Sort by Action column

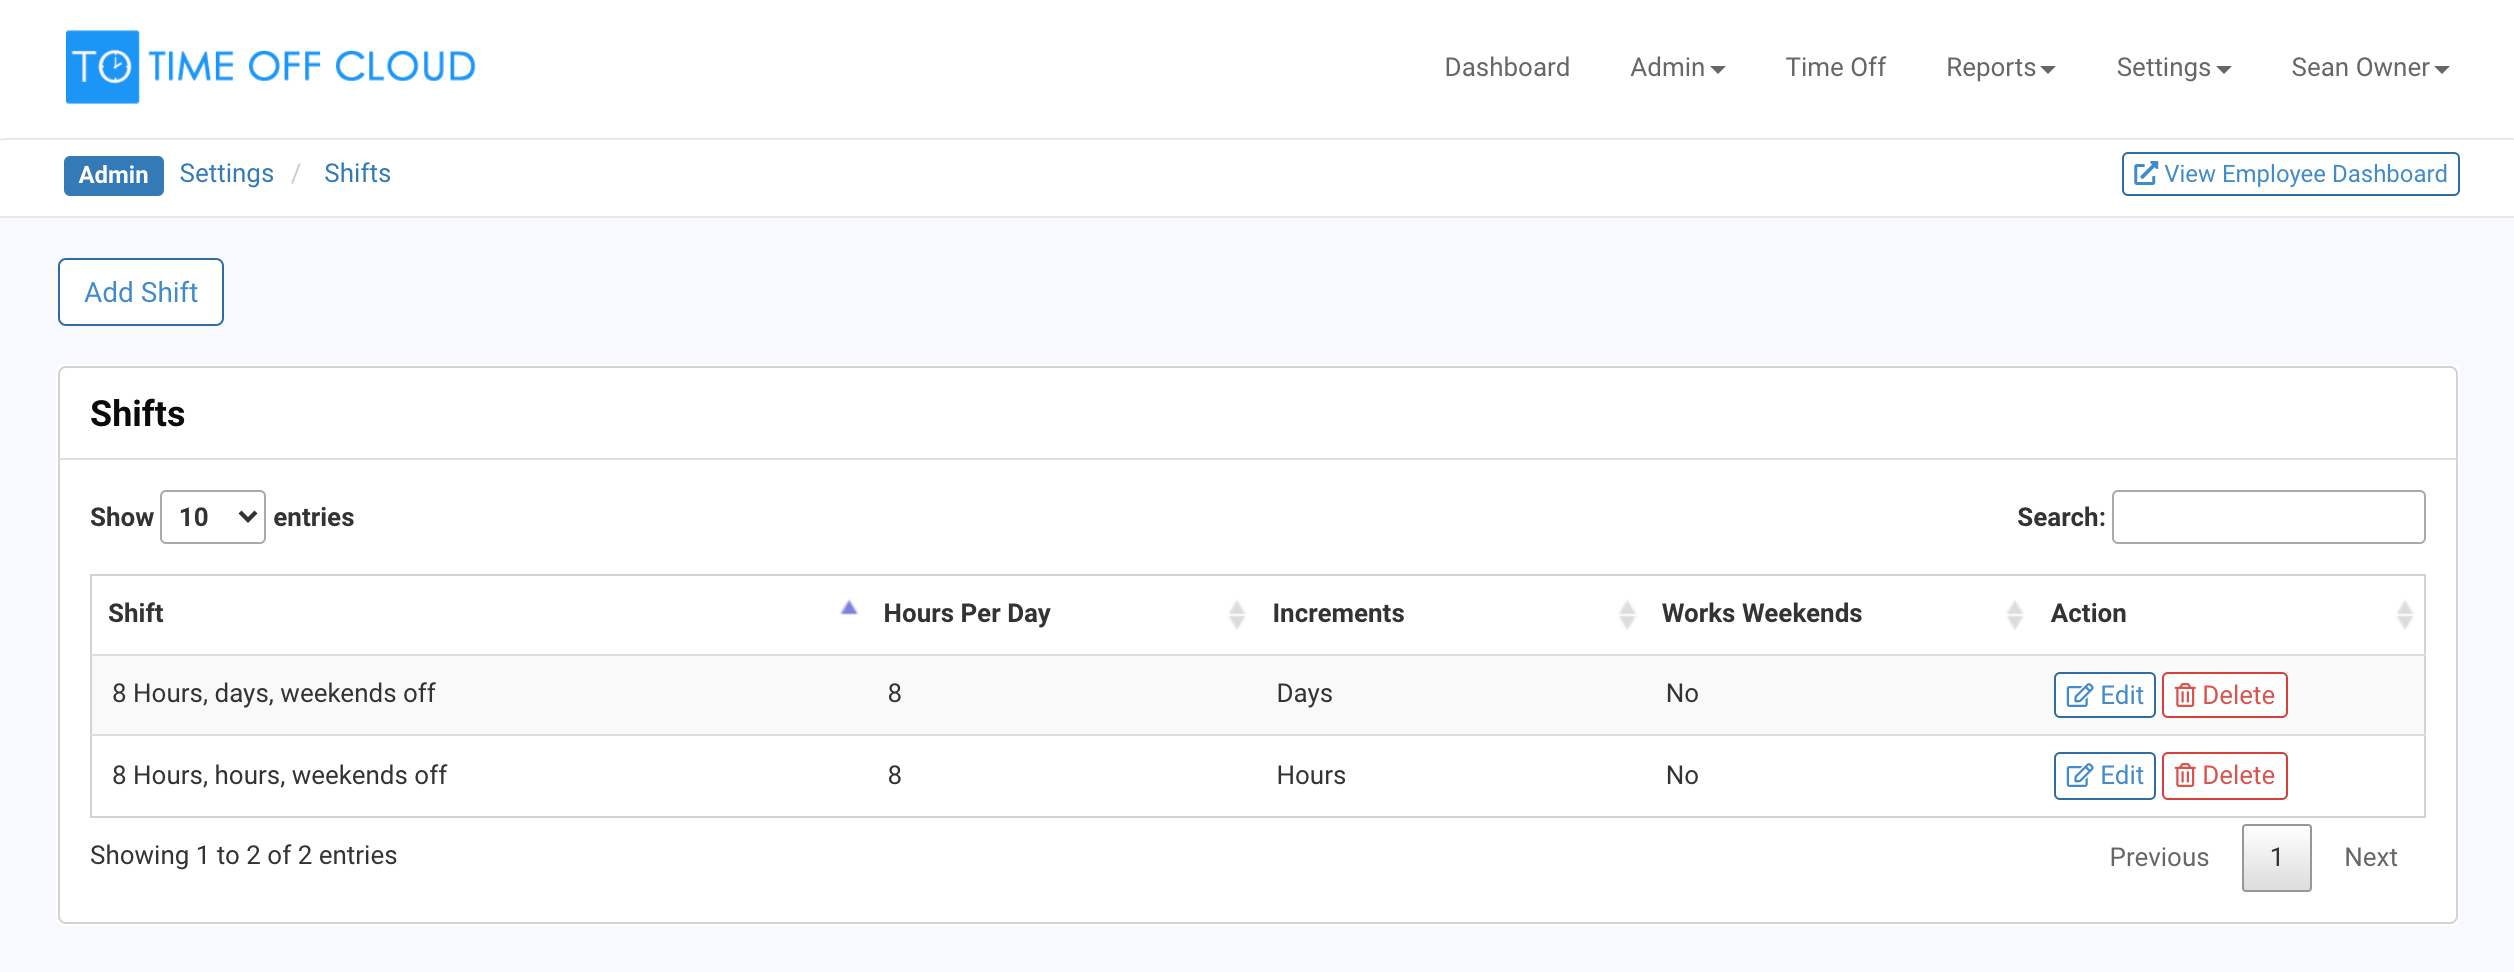point(2229,614)
